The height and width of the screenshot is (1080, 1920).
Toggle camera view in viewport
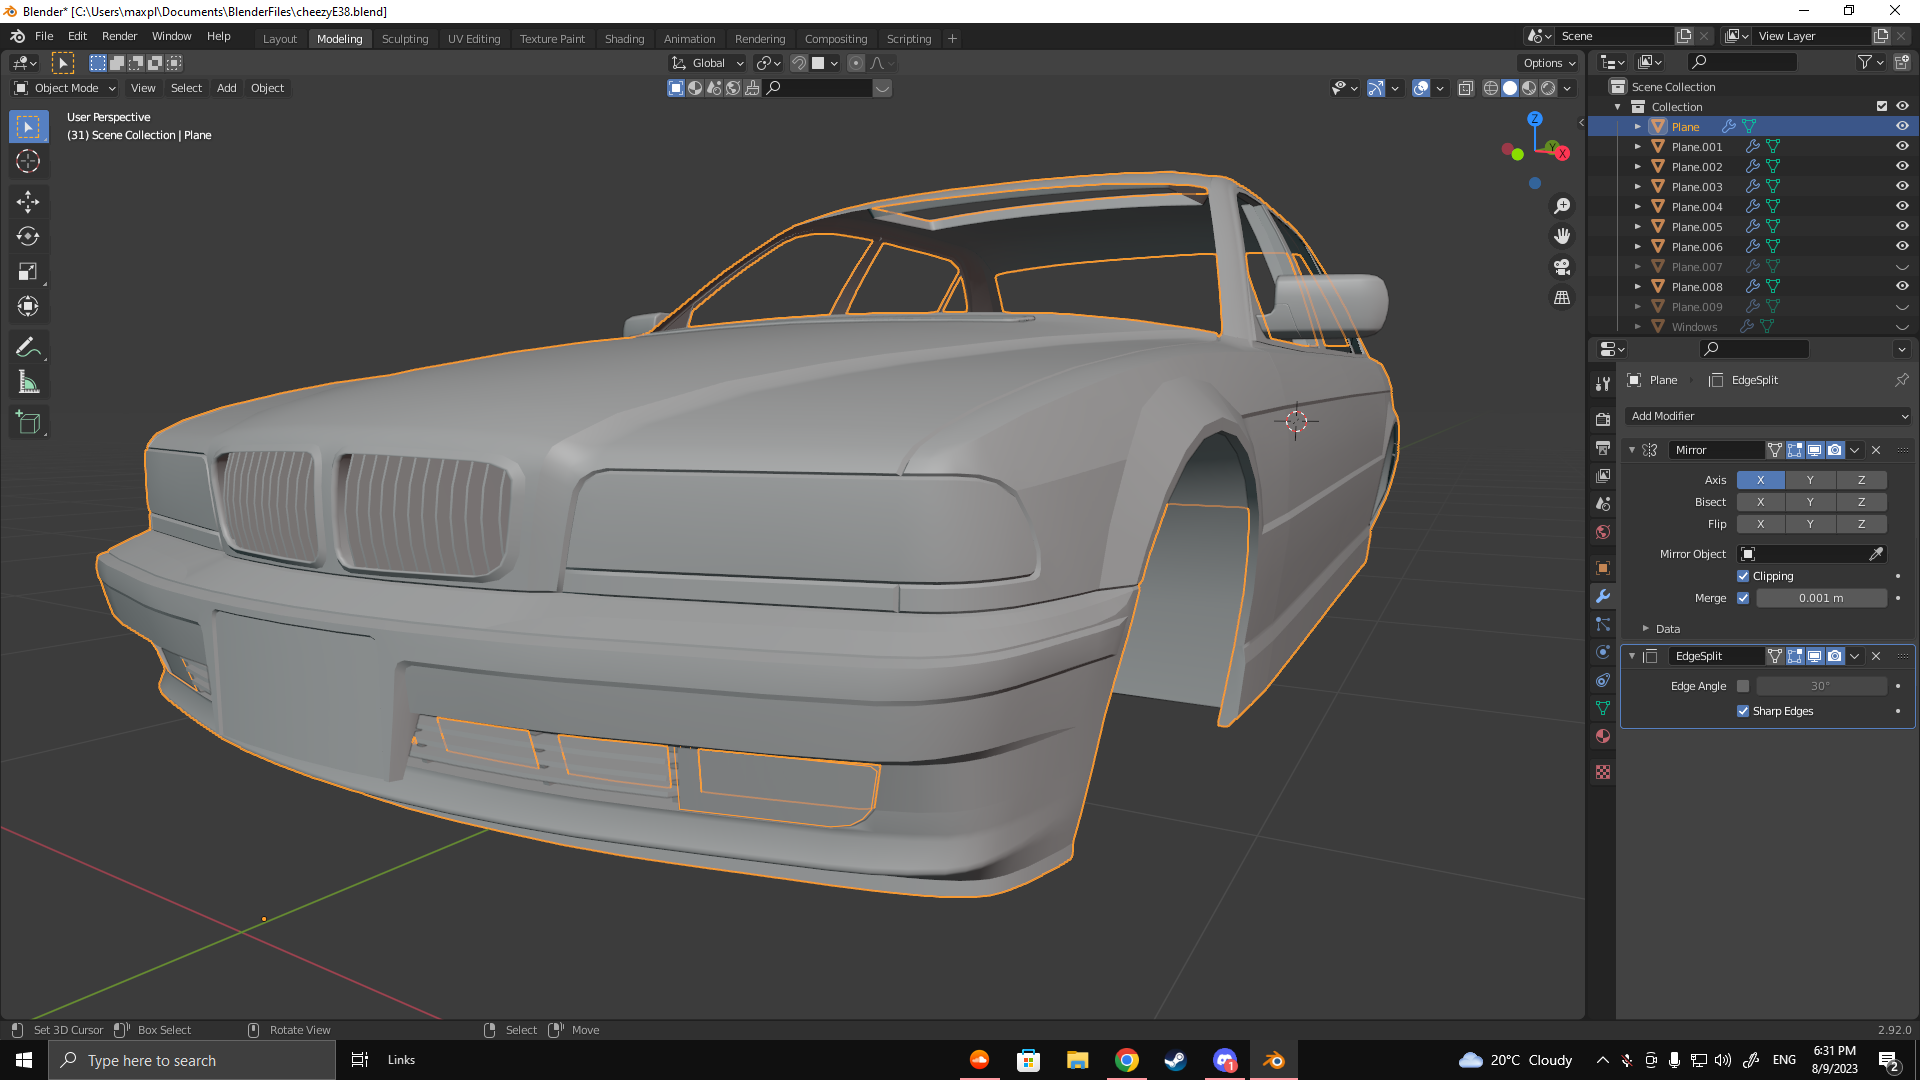pyautogui.click(x=1562, y=267)
